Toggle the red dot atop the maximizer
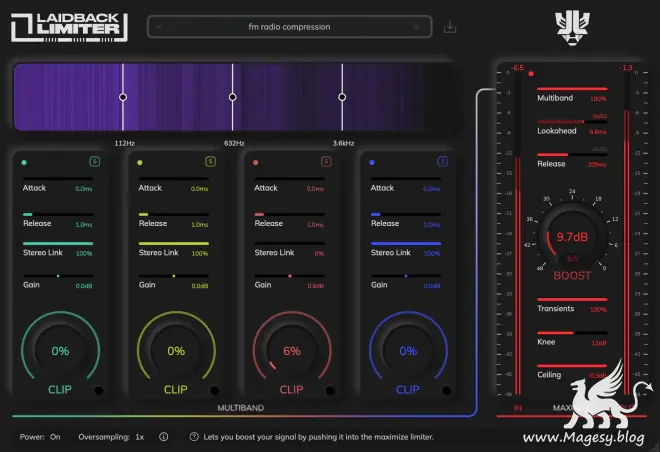Viewport: 660px width, 452px height. point(531,74)
